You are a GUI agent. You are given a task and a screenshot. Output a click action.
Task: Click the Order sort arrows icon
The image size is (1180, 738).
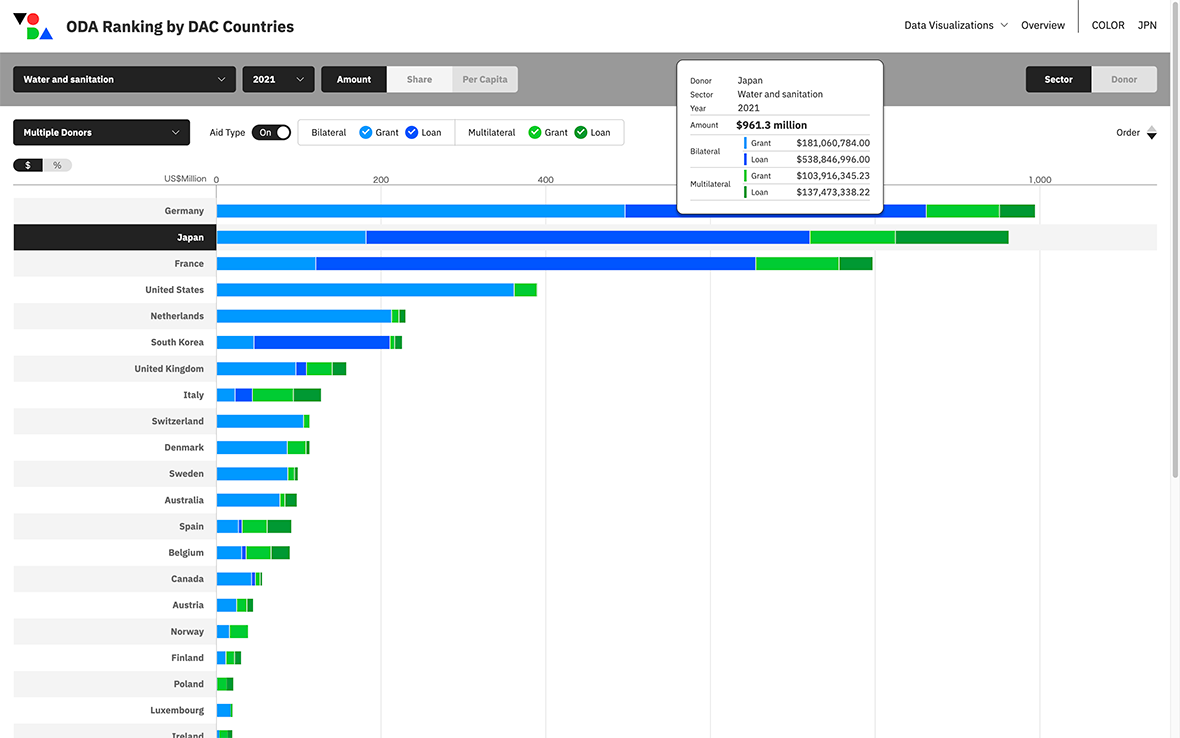pos(1151,132)
